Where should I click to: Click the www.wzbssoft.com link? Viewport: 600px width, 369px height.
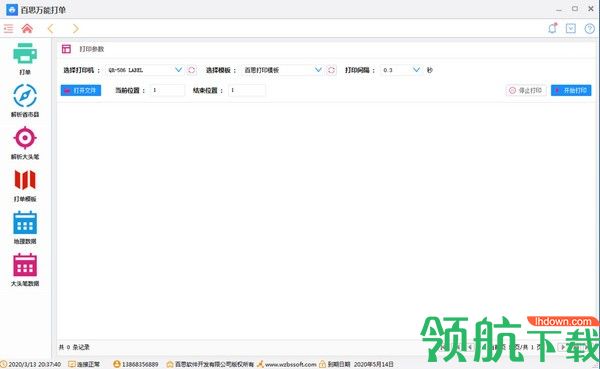click(290, 364)
